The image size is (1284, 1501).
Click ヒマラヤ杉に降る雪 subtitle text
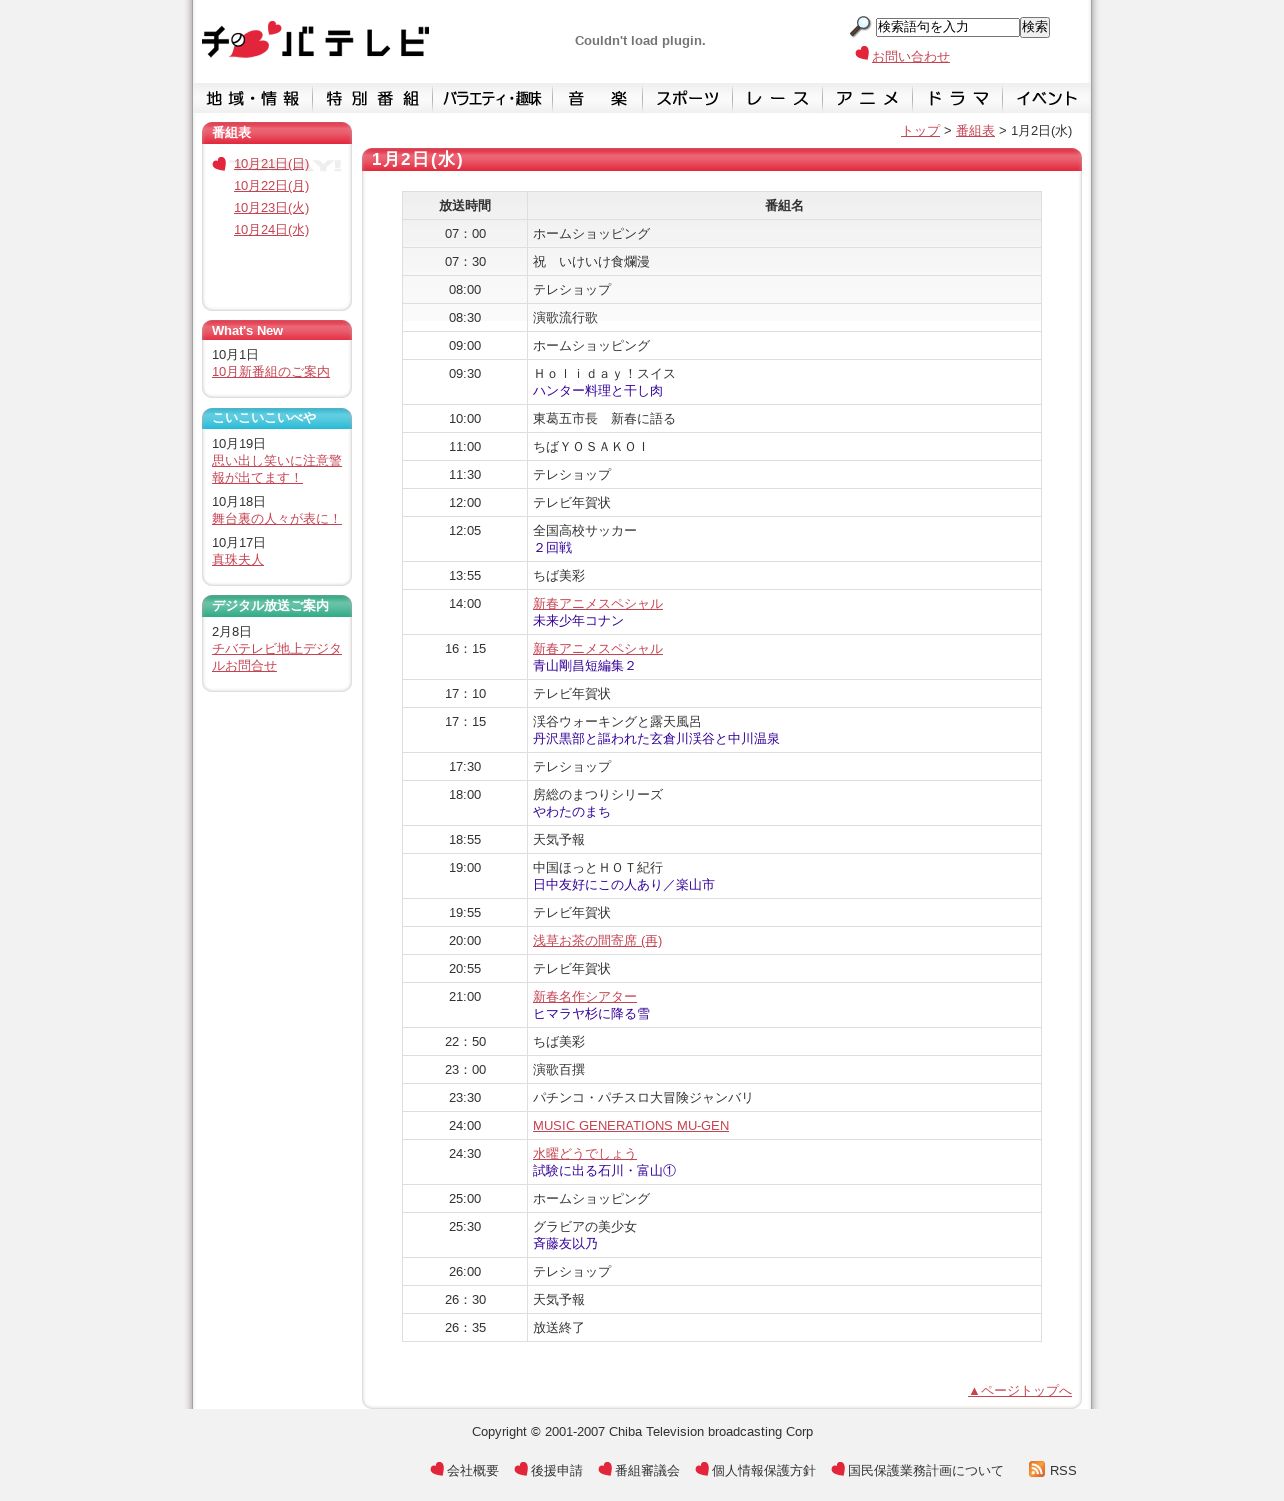click(591, 1014)
